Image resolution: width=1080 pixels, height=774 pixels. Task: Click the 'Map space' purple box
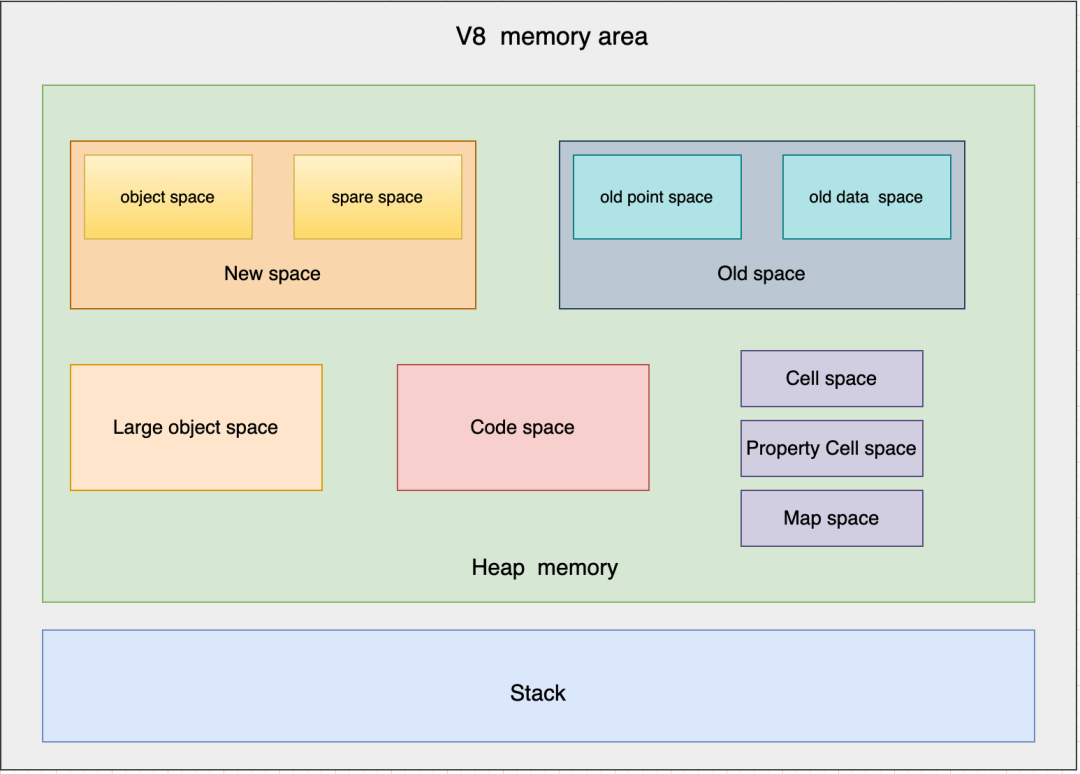[832, 519]
